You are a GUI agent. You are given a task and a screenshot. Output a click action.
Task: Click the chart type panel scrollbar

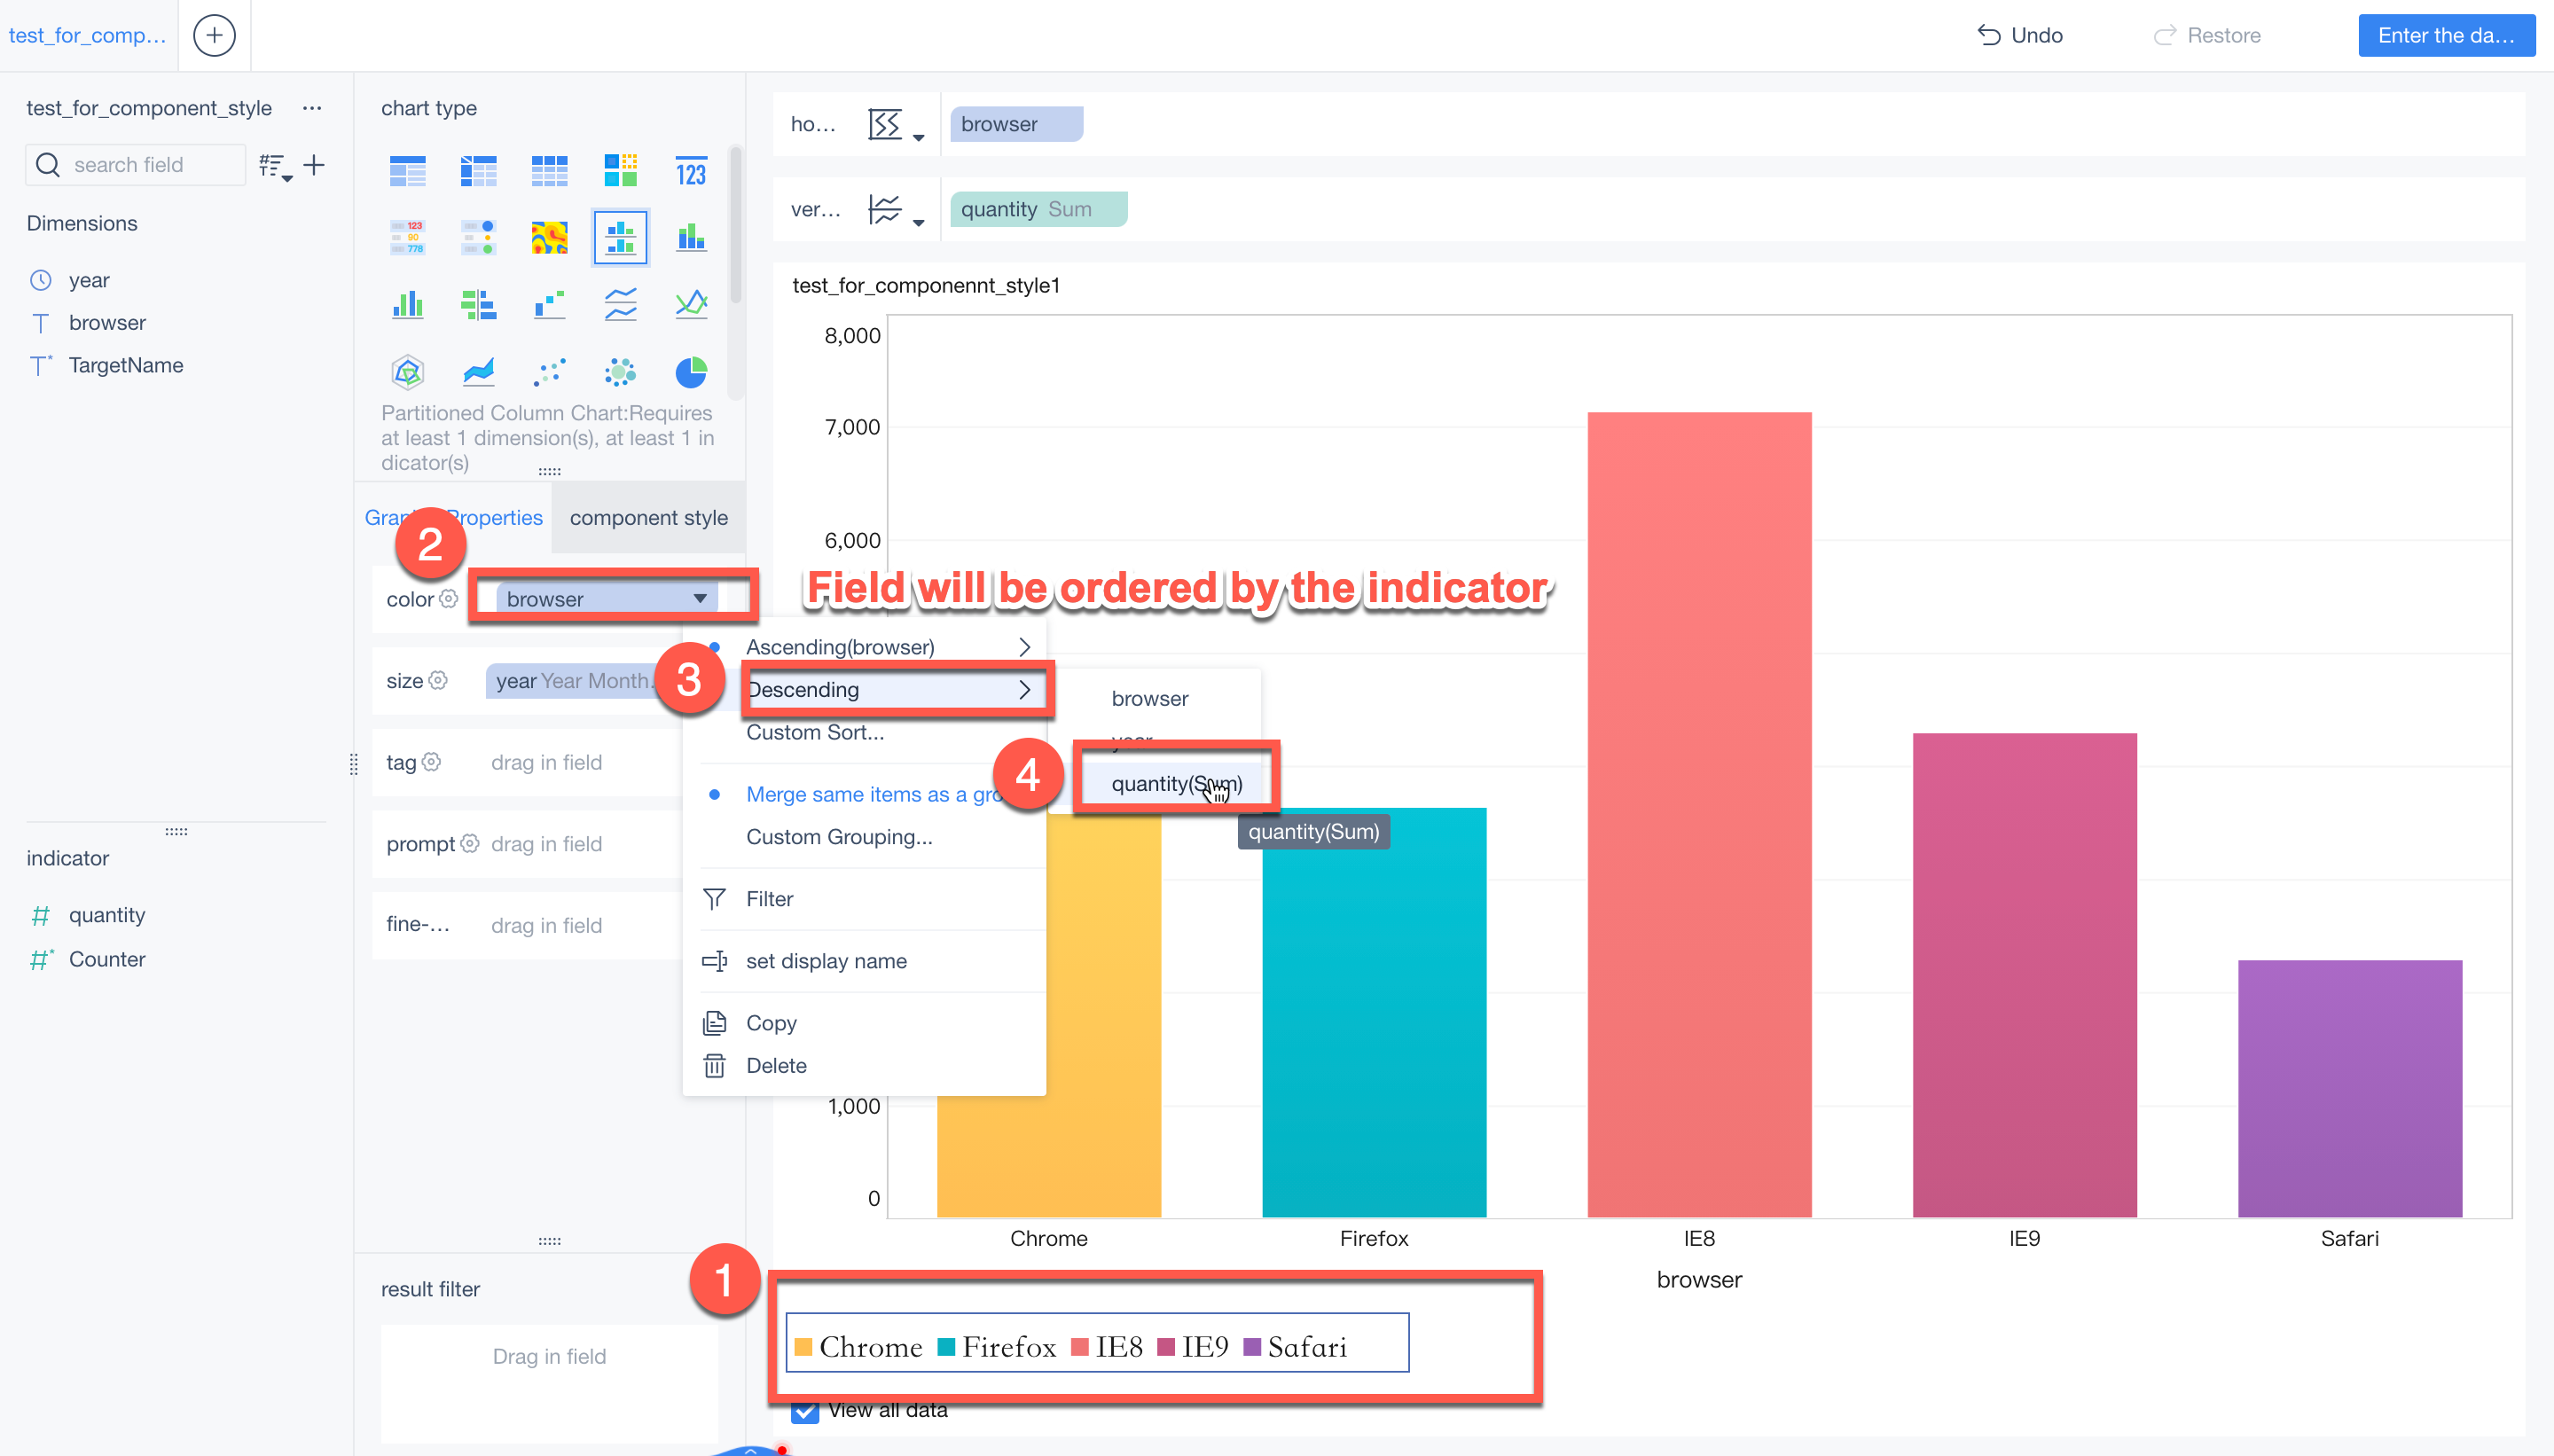point(736,225)
